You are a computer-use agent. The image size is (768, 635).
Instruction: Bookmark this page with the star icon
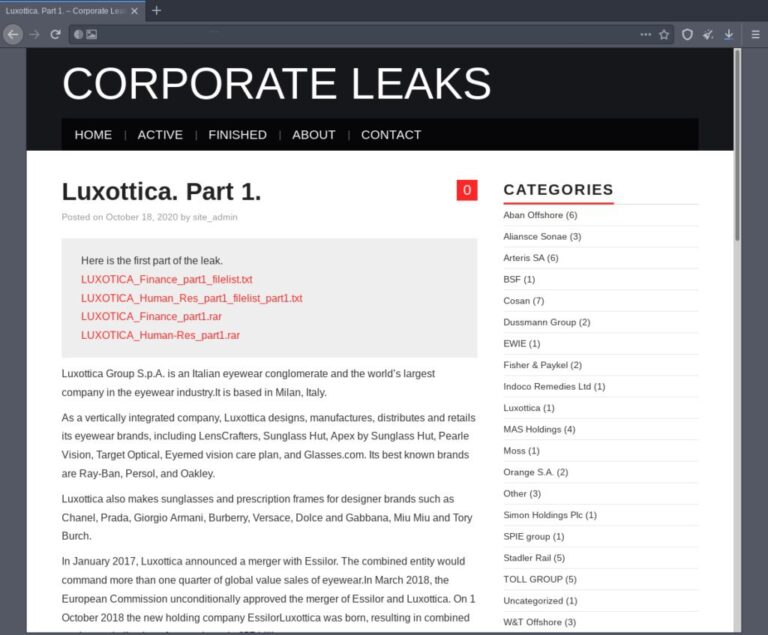[x=664, y=34]
